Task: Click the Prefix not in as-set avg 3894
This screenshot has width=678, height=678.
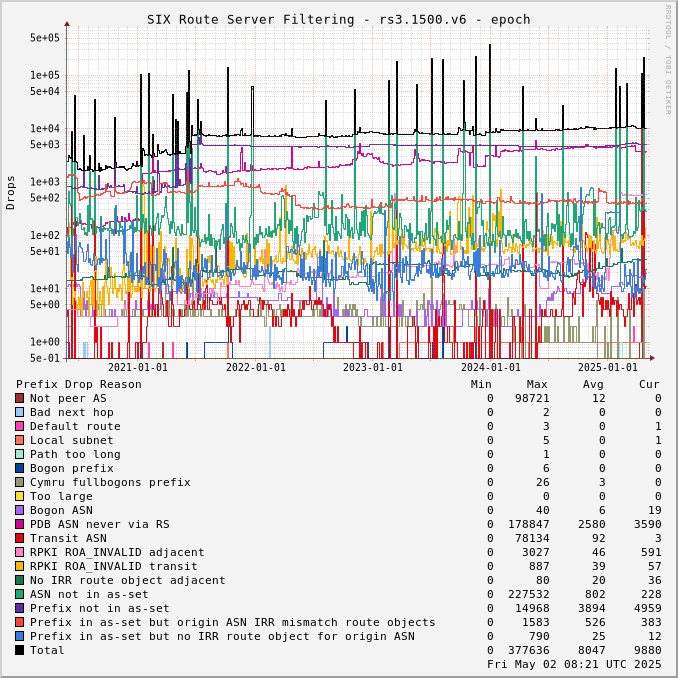Action: (592, 608)
